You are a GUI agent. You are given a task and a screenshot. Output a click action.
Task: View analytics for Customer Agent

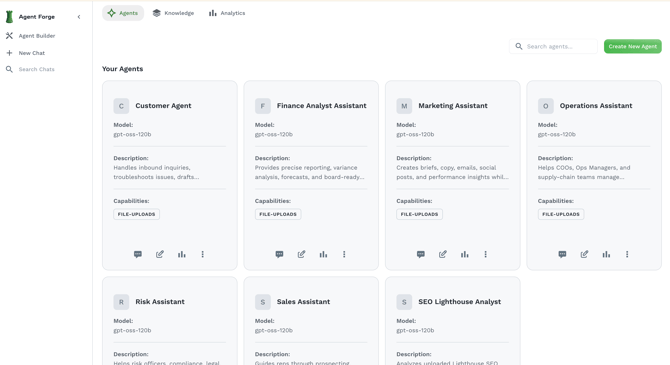(182, 254)
